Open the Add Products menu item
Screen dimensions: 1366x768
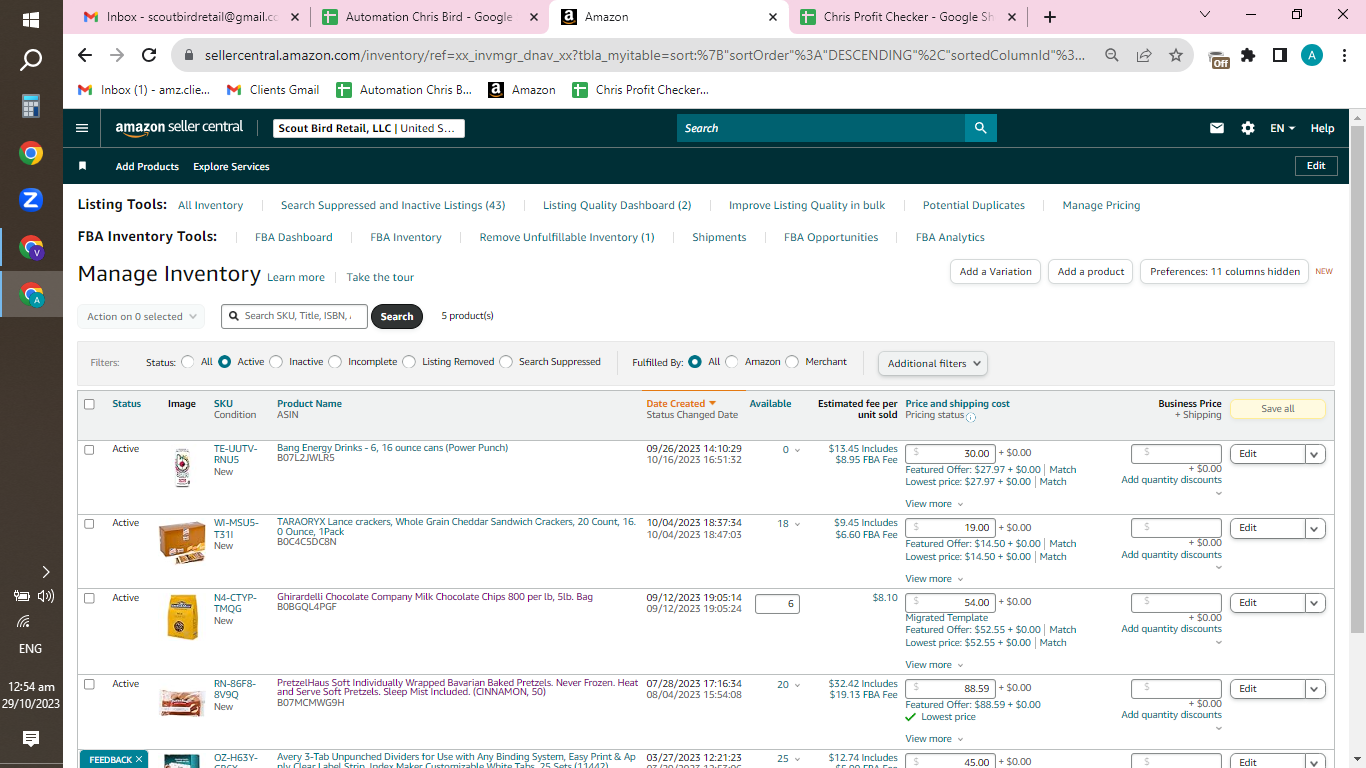click(147, 167)
